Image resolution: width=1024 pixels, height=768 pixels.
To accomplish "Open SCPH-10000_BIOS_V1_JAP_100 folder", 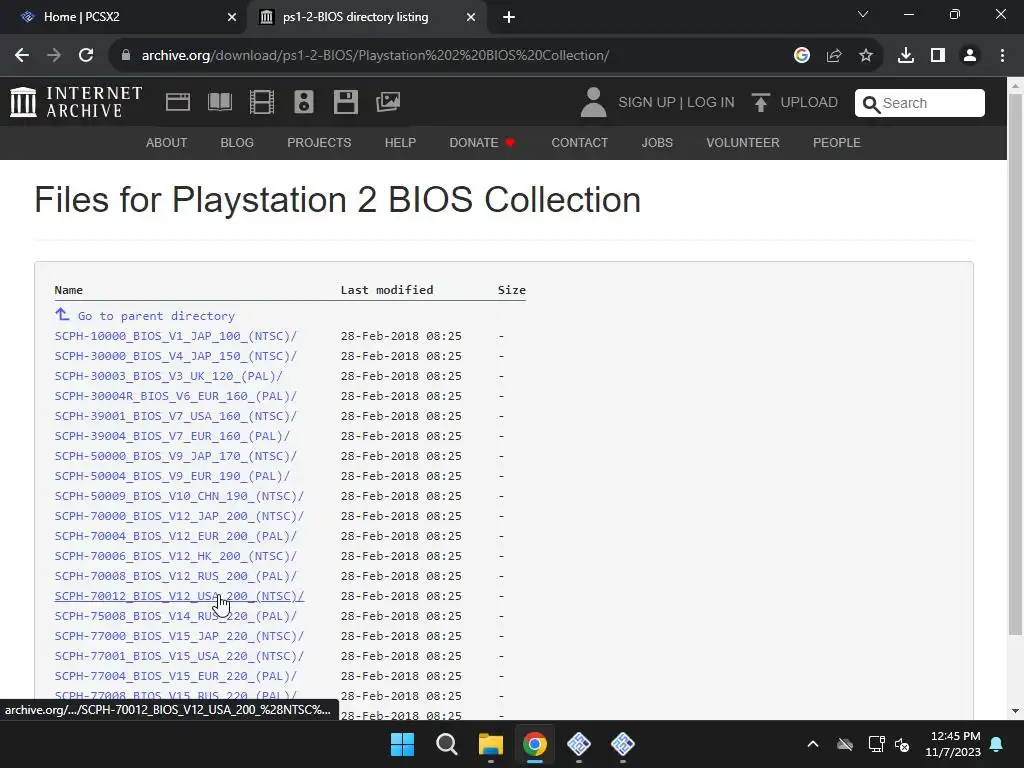I will (x=176, y=336).
